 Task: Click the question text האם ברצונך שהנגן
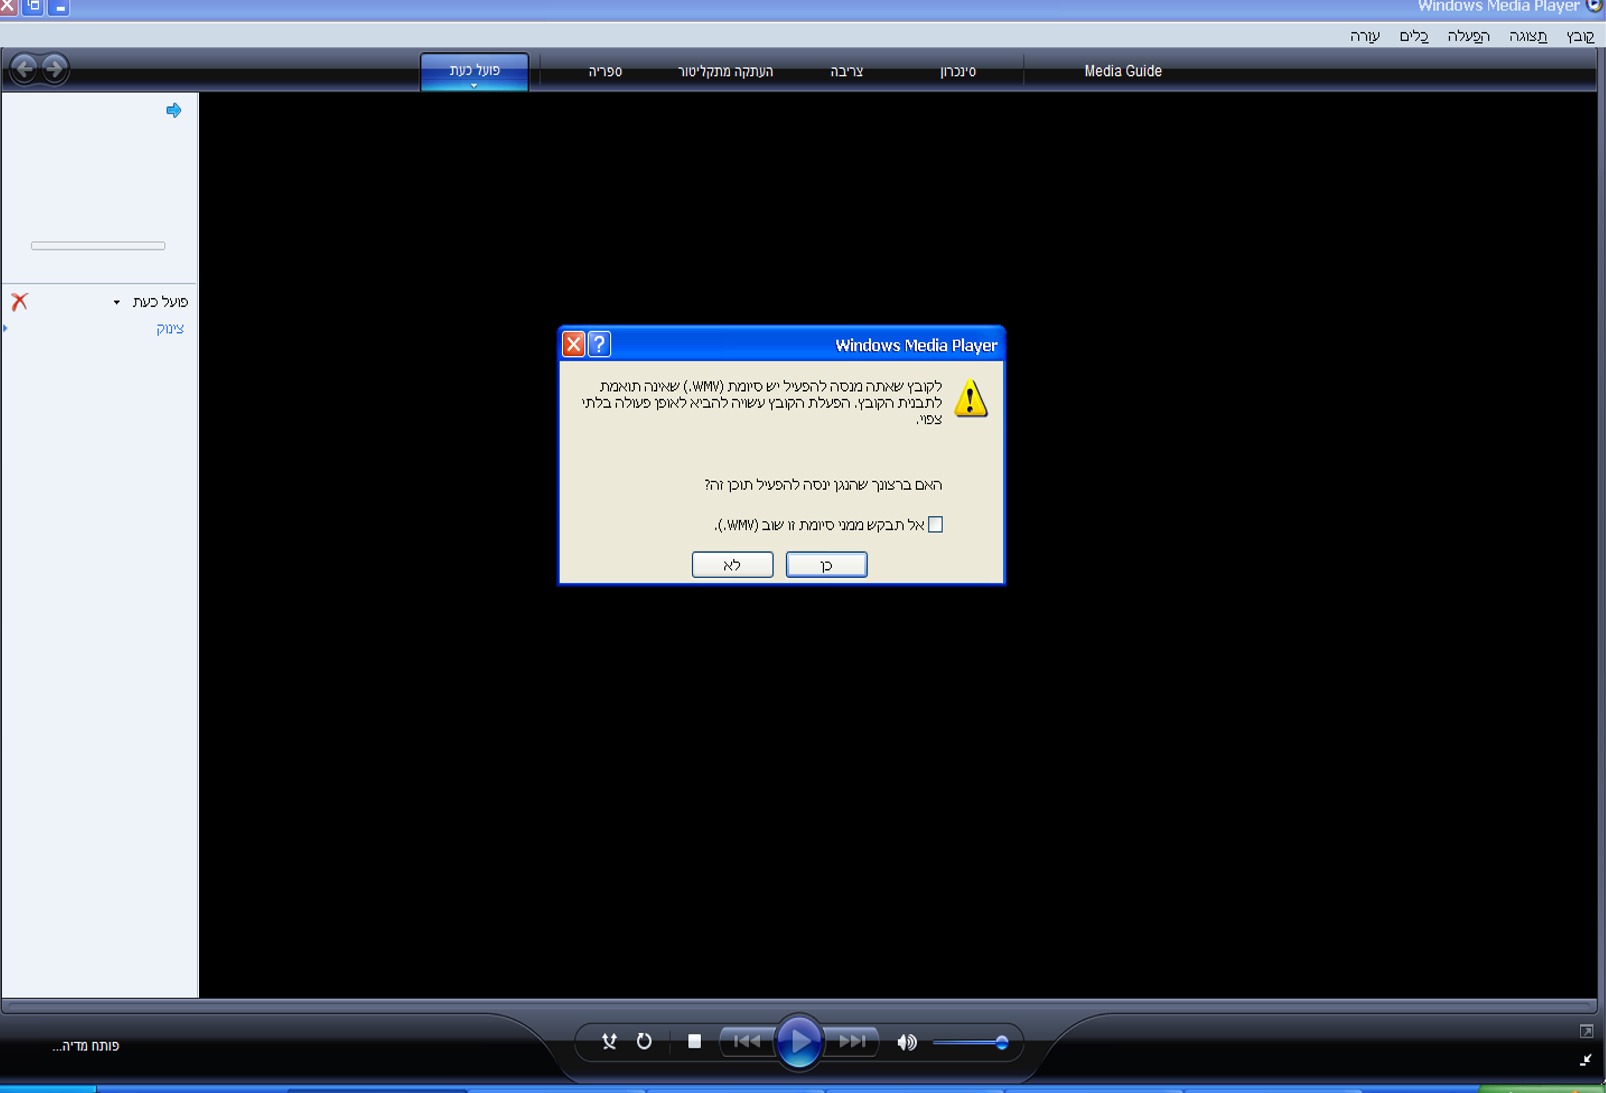click(x=823, y=485)
